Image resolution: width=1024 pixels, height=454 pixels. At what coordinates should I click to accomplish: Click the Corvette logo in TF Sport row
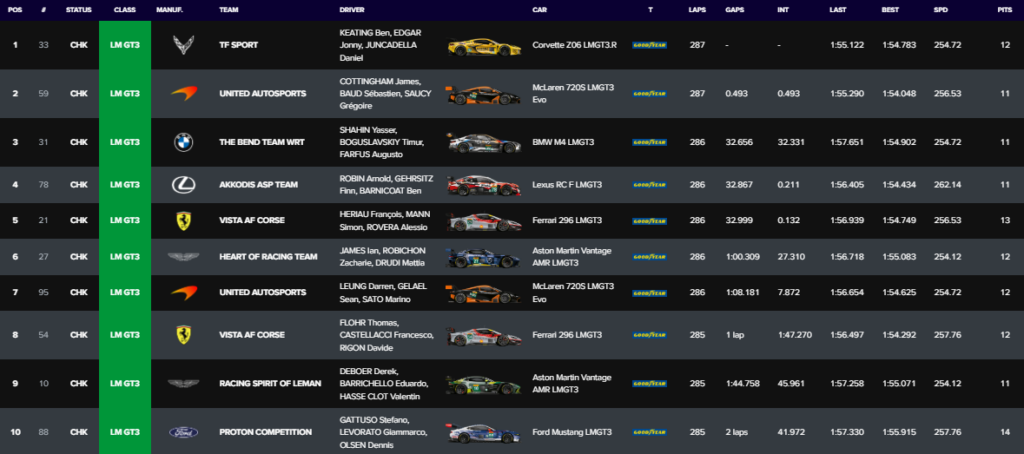point(183,45)
